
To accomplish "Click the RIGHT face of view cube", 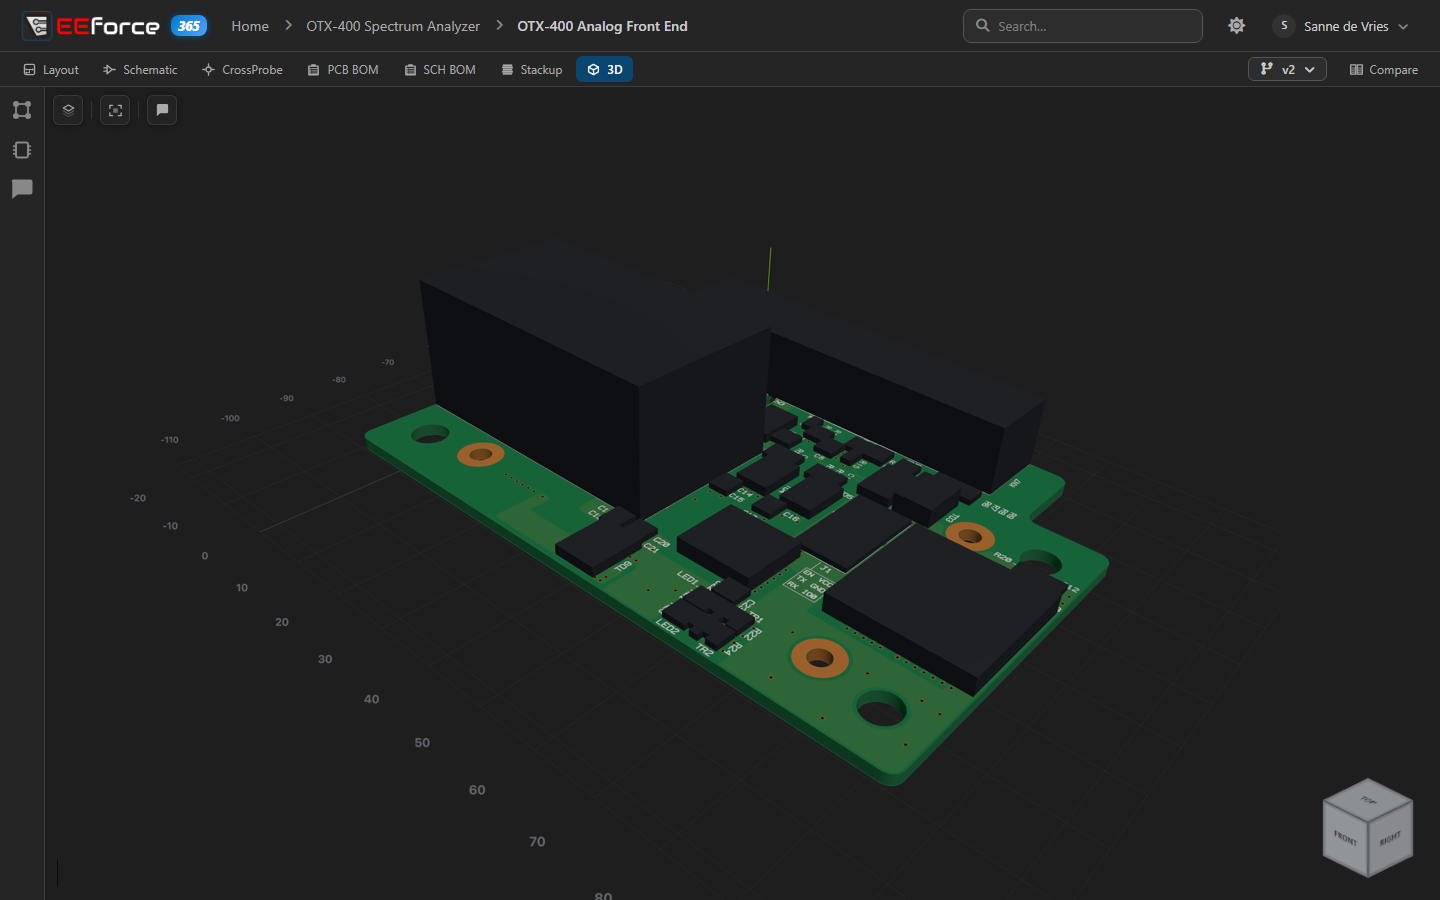I will pyautogui.click(x=1390, y=838).
